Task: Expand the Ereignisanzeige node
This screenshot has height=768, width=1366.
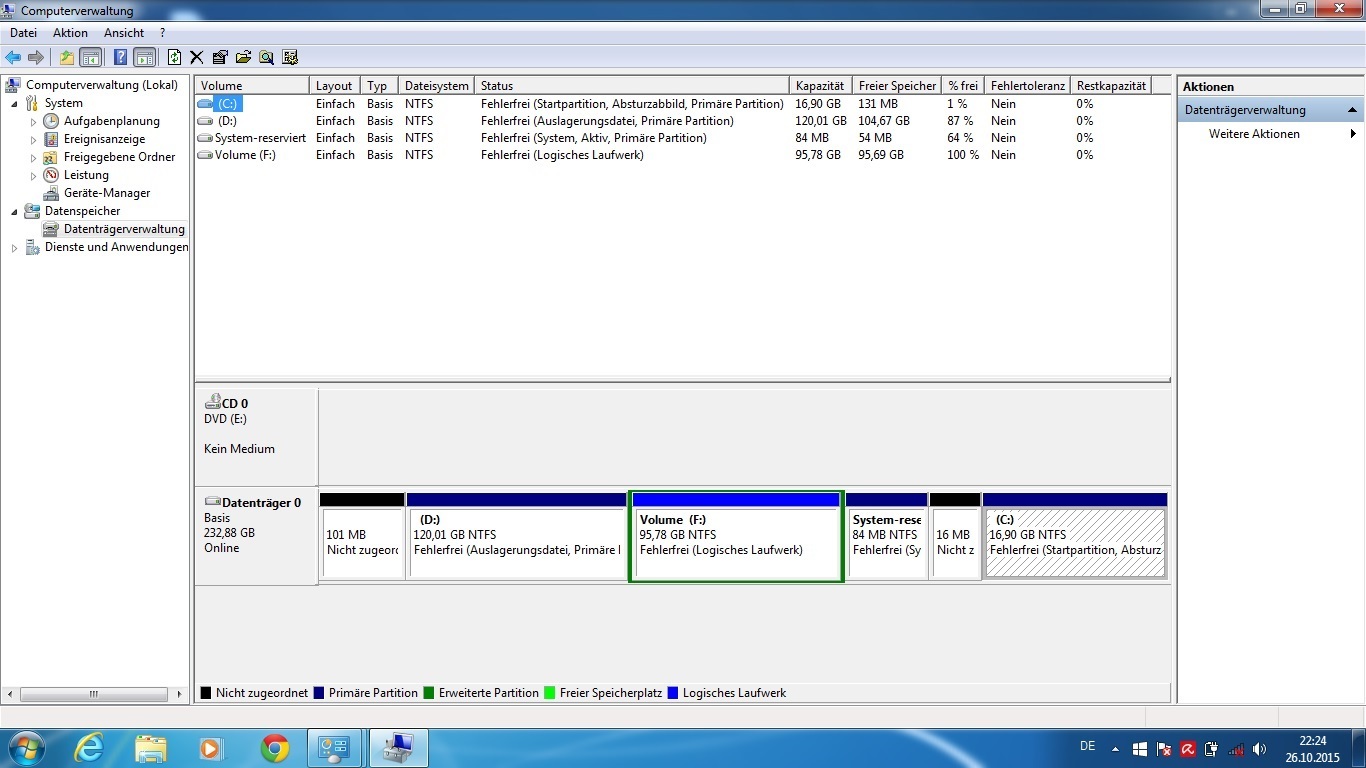Action: tap(33, 139)
